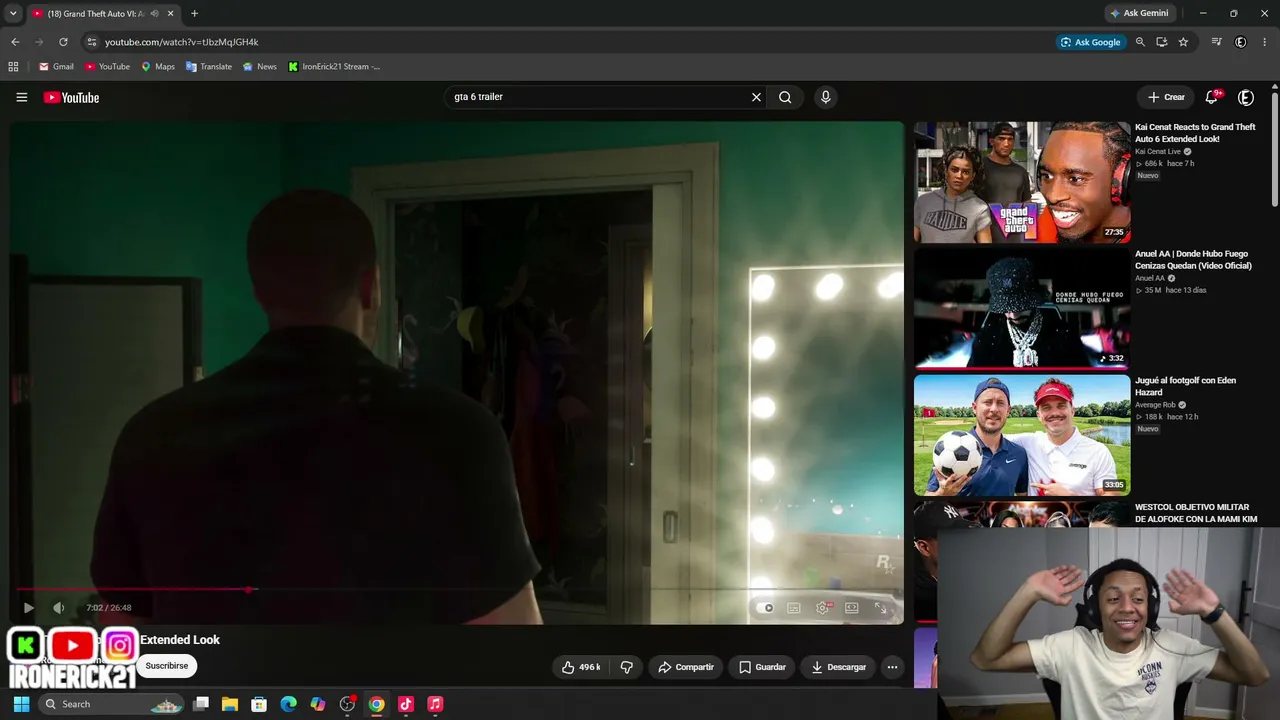Save the video with Guardar
The width and height of the screenshot is (1280, 720).
click(x=762, y=667)
